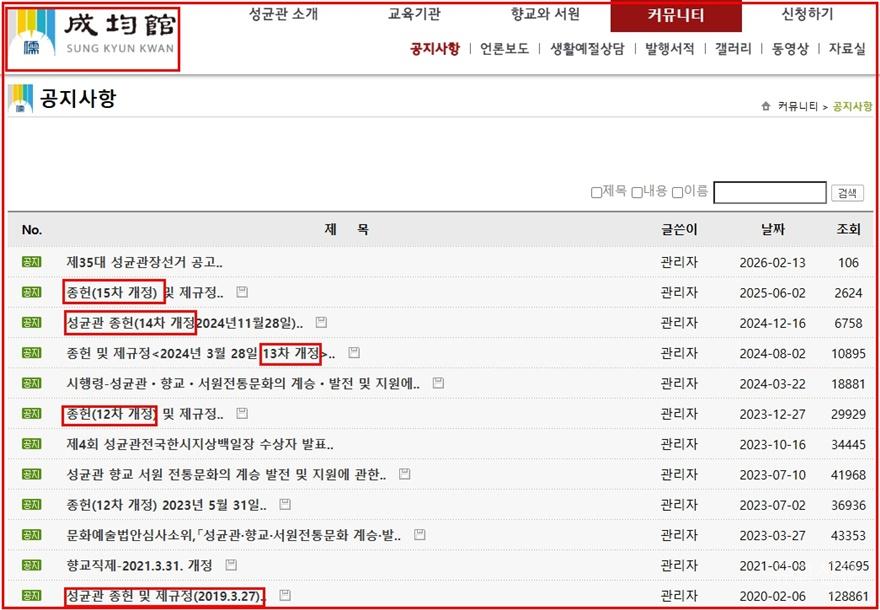The image size is (880, 610).
Task: Select 생활예절상담 submenu item
Action: pos(587,49)
